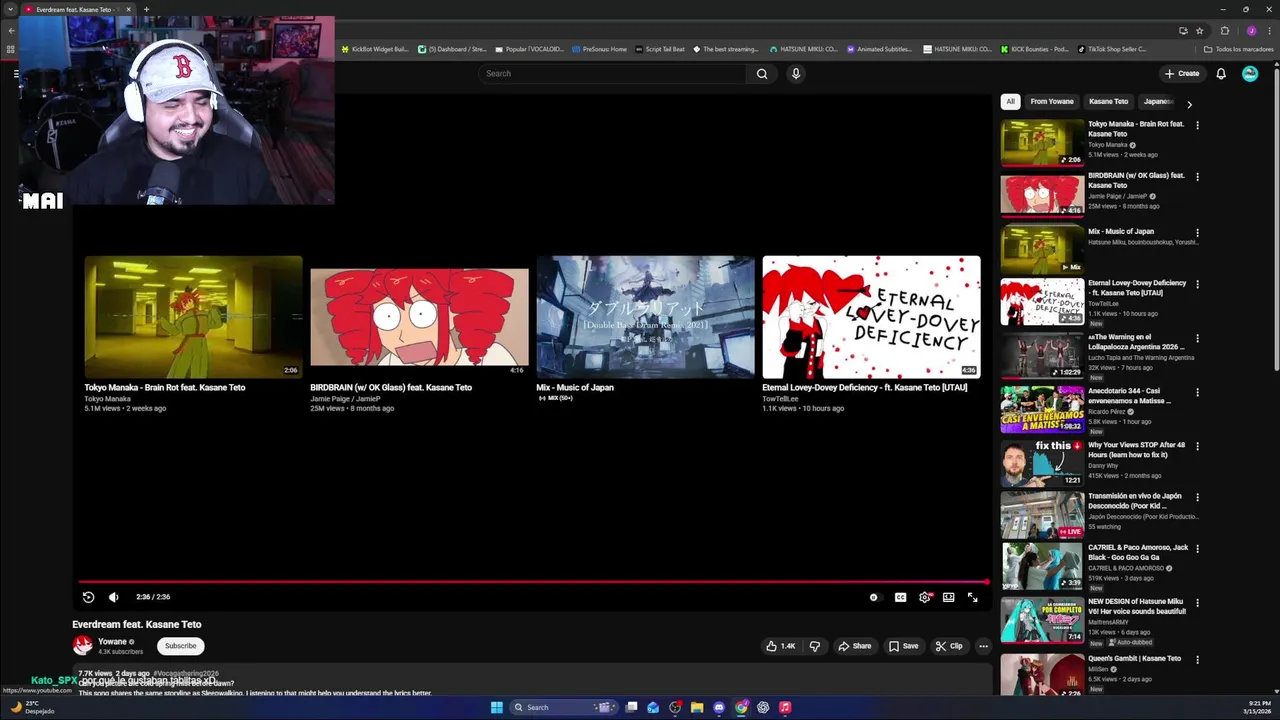Subscribe to Yowane channel
Viewport: 1280px width, 720px height.
click(x=180, y=646)
